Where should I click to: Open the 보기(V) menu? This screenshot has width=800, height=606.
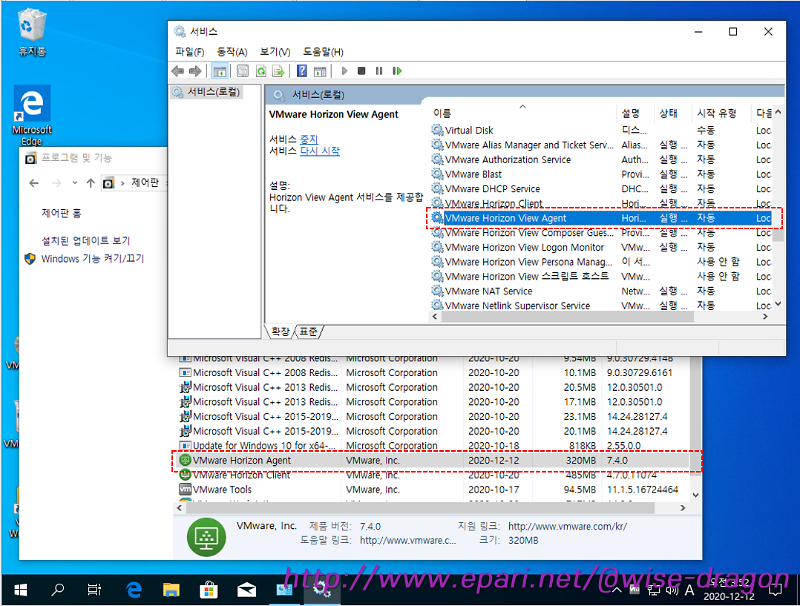coord(275,52)
